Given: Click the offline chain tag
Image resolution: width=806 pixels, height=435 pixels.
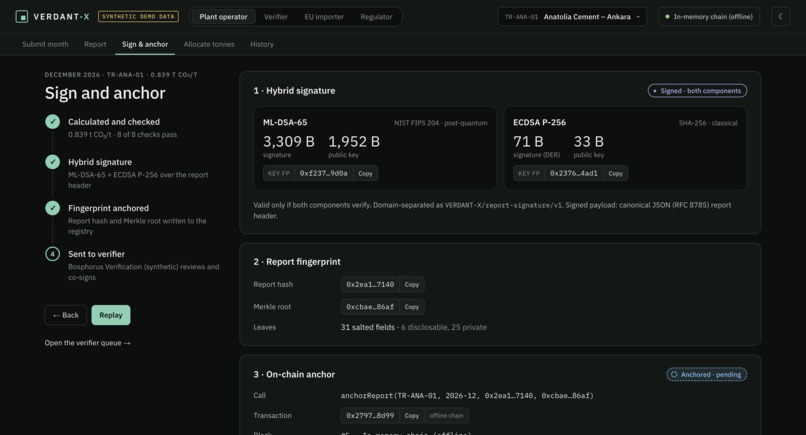Looking at the screenshot, I should (446, 415).
